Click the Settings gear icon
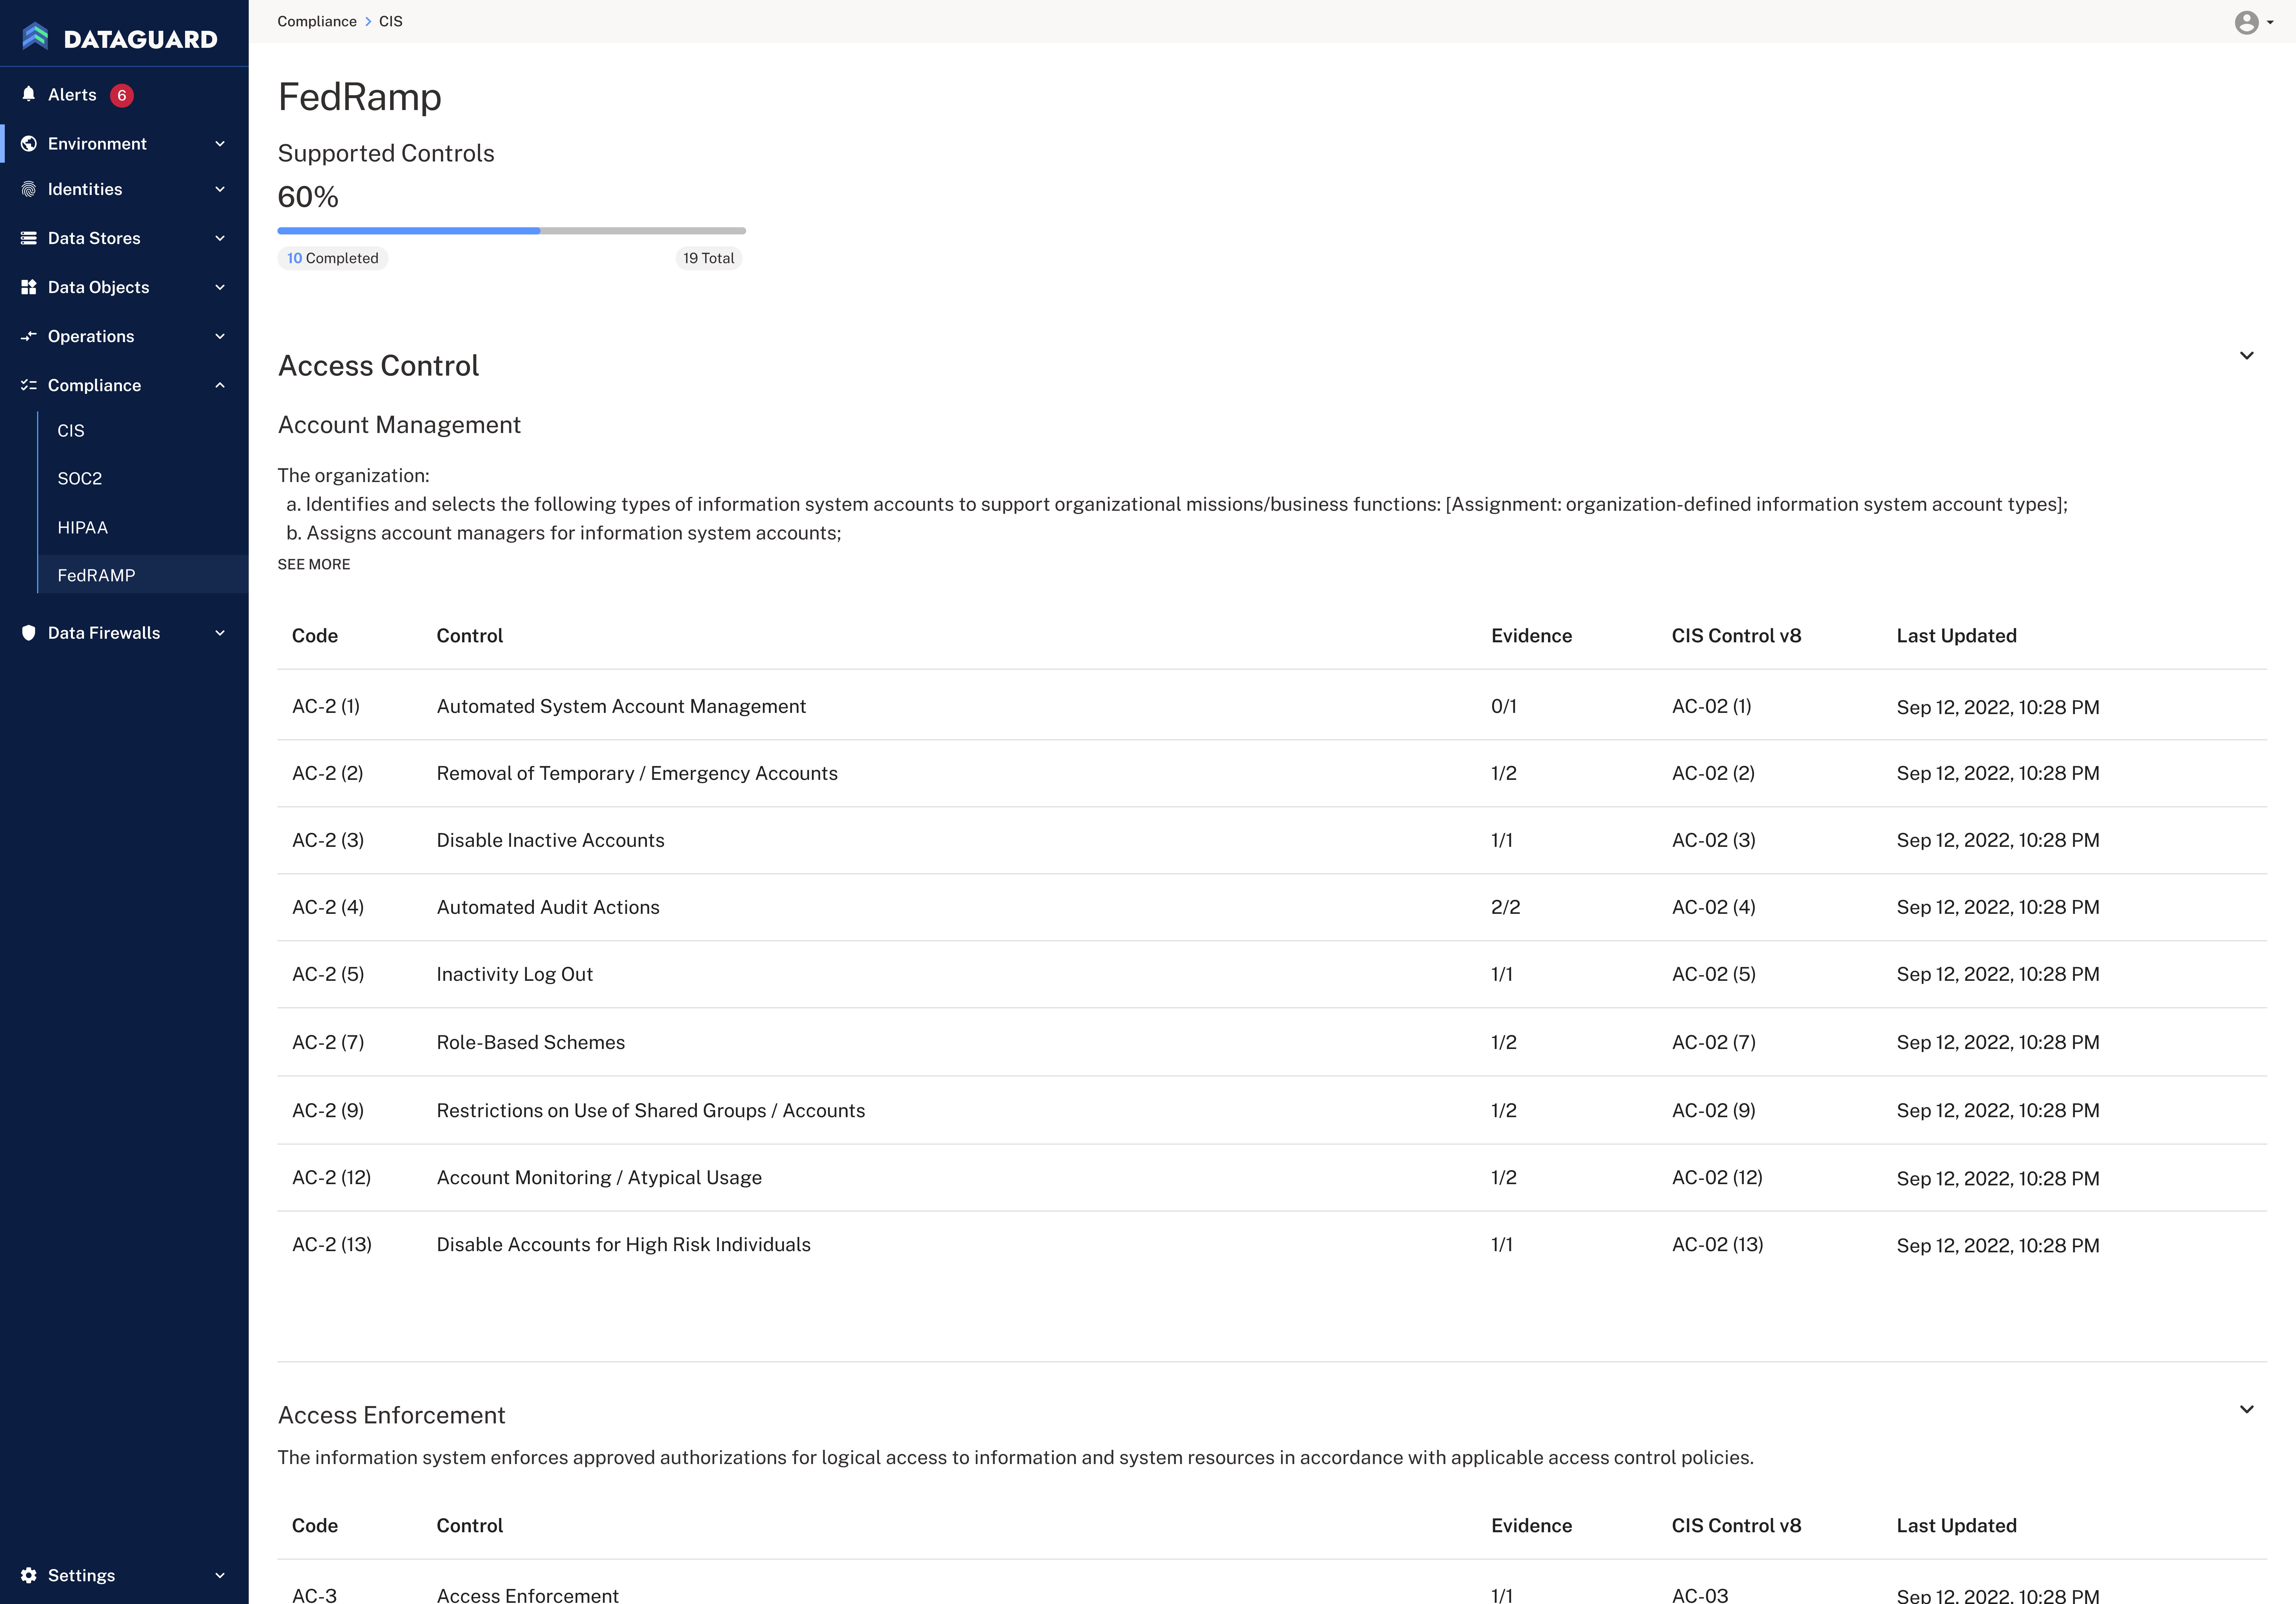The width and height of the screenshot is (2296, 1604). [x=29, y=1575]
